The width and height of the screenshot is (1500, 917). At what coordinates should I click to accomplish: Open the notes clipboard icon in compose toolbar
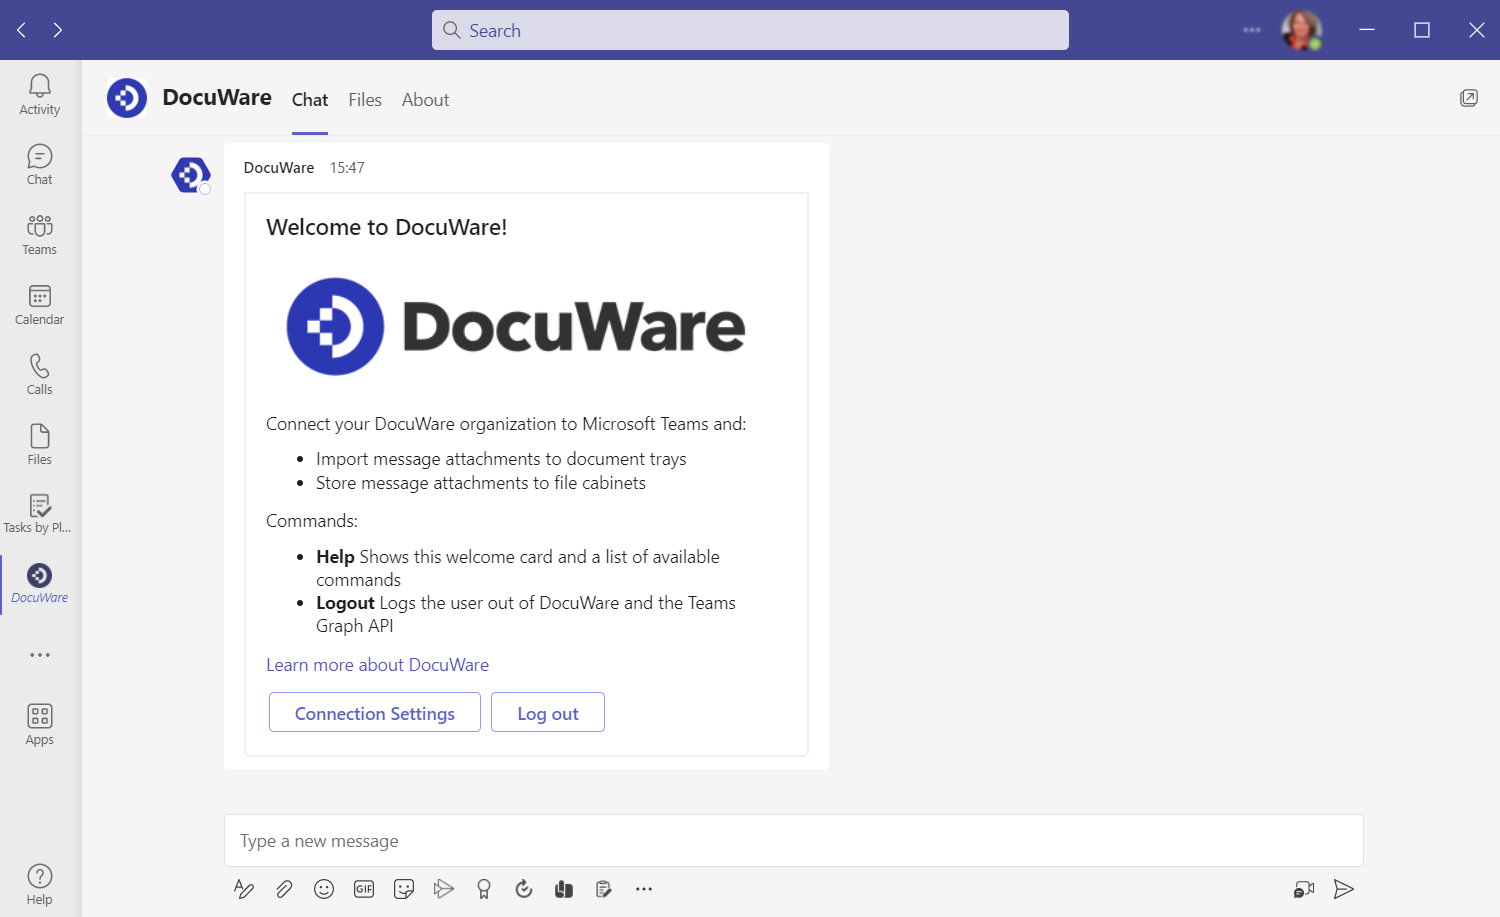(604, 889)
